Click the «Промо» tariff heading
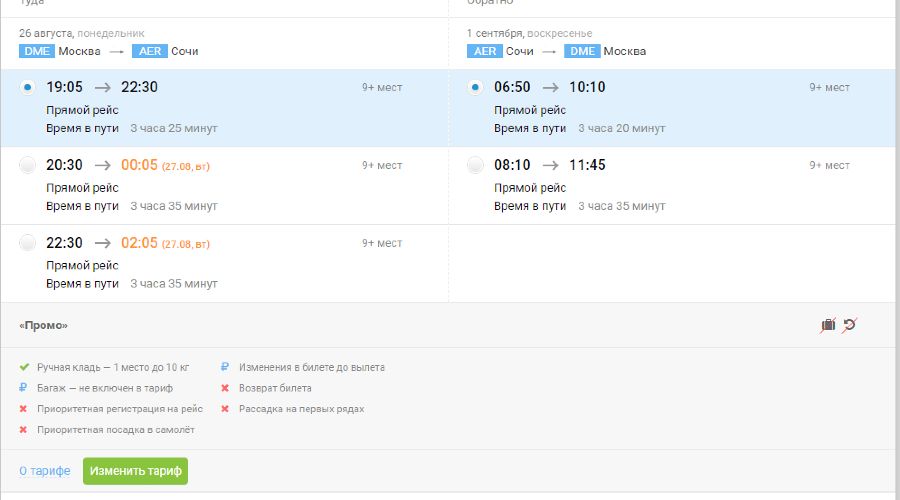This screenshot has height=500, width=900. point(43,326)
